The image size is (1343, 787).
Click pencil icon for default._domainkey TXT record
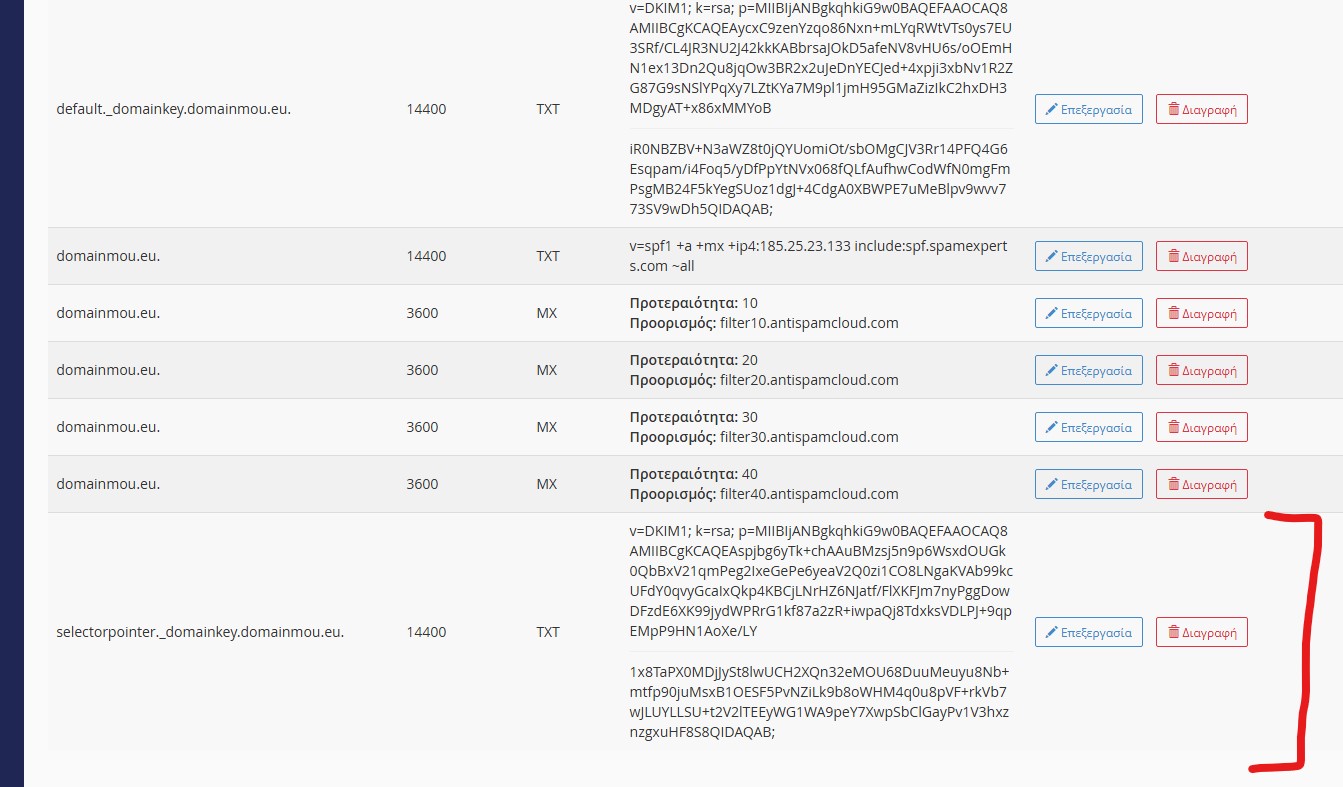click(x=1052, y=110)
